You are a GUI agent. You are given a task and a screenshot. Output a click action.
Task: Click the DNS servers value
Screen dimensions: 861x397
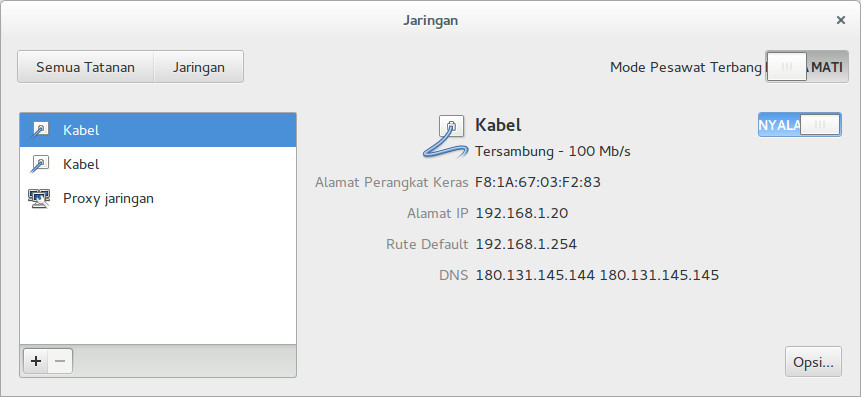click(x=597, y=275)
